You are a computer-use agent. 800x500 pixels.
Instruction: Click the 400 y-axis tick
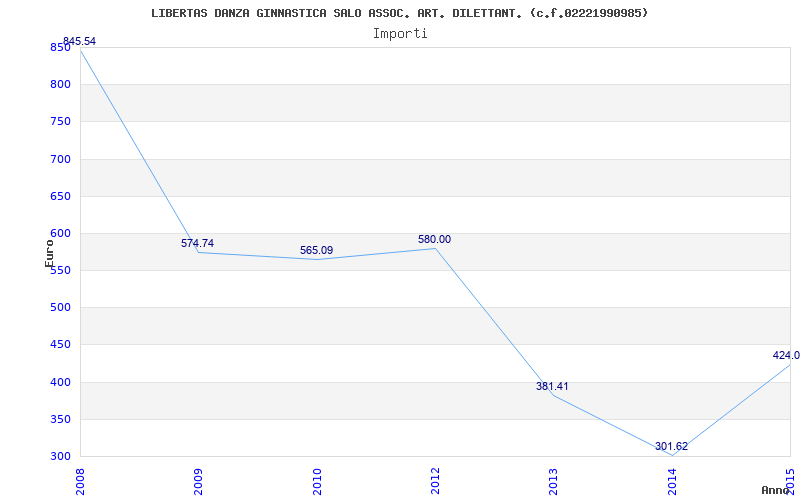click(60, 382)
